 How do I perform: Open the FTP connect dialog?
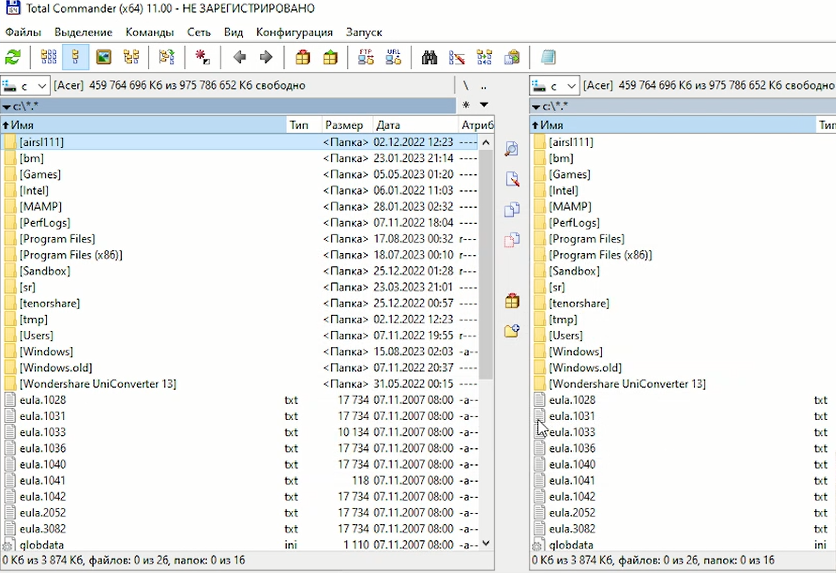pos(366,57)
